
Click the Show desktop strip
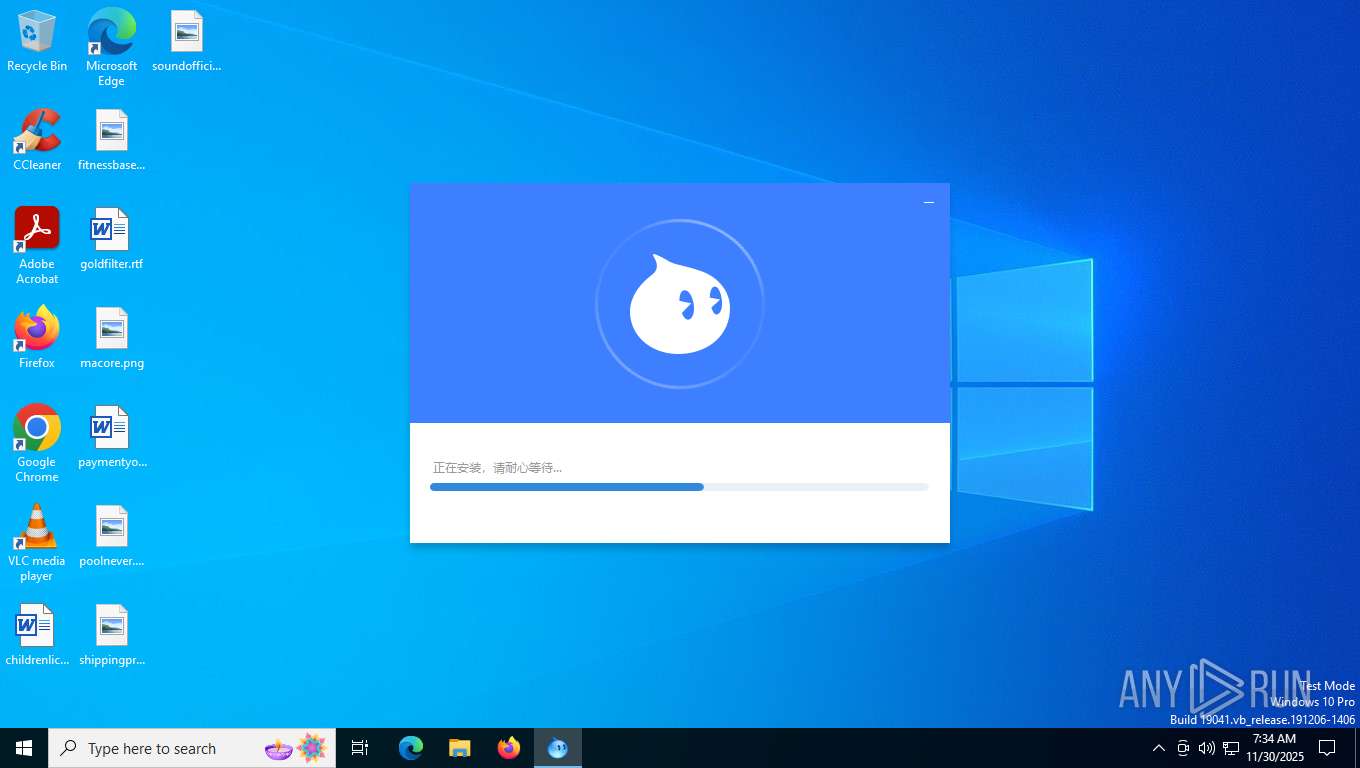[1356, 748]
